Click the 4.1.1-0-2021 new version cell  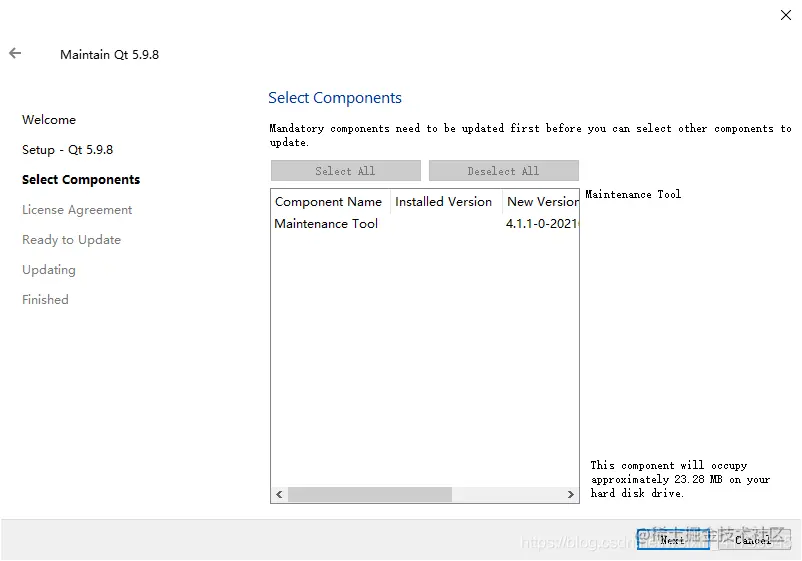(x=542, y=223)
